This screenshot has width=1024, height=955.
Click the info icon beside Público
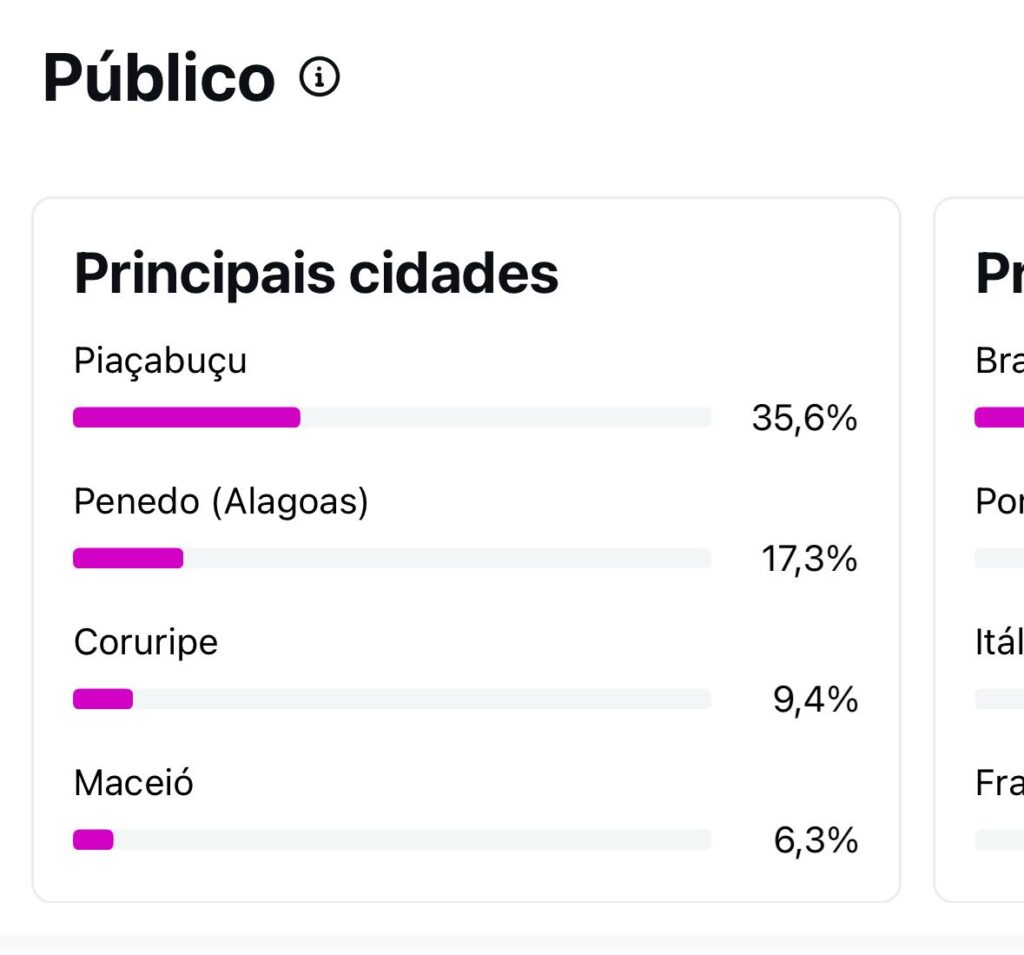(x=320, y=77)
